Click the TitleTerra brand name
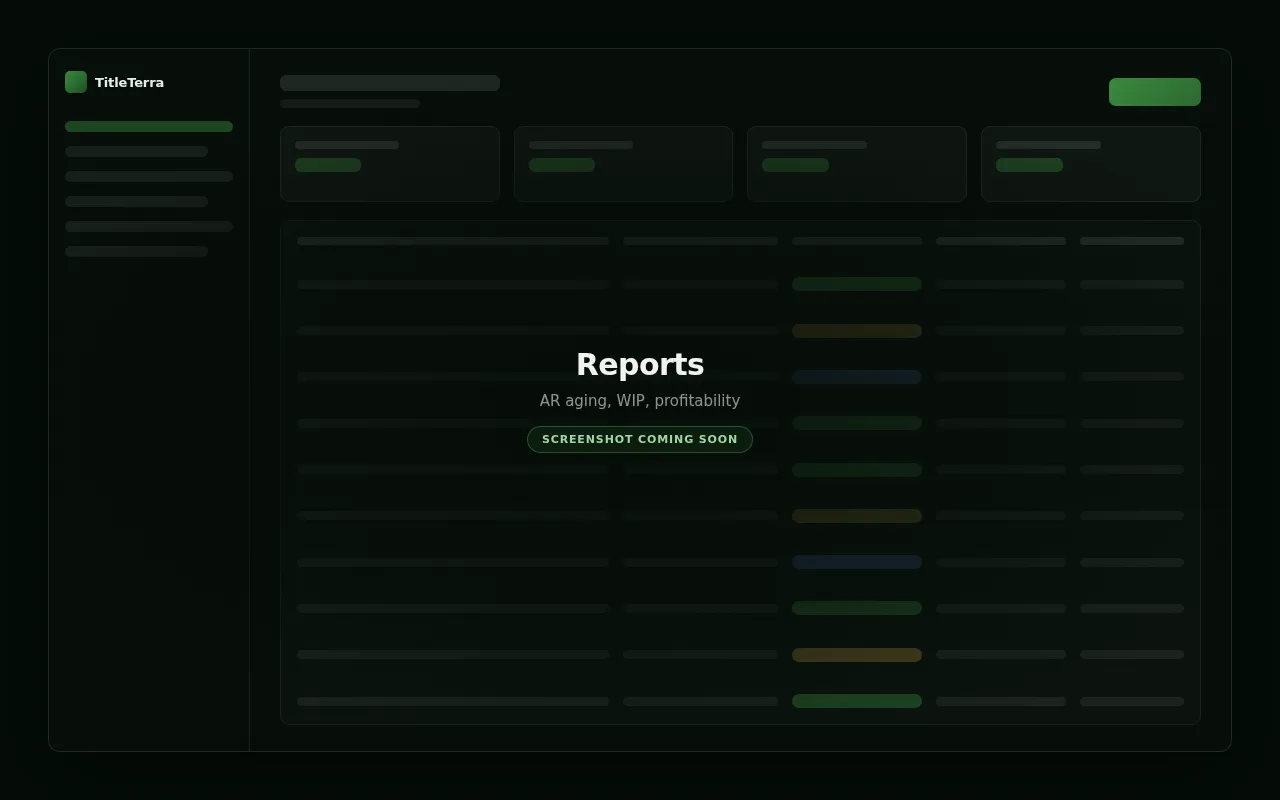Viewport: 1280px width, 800px height. tap(129, 82)
